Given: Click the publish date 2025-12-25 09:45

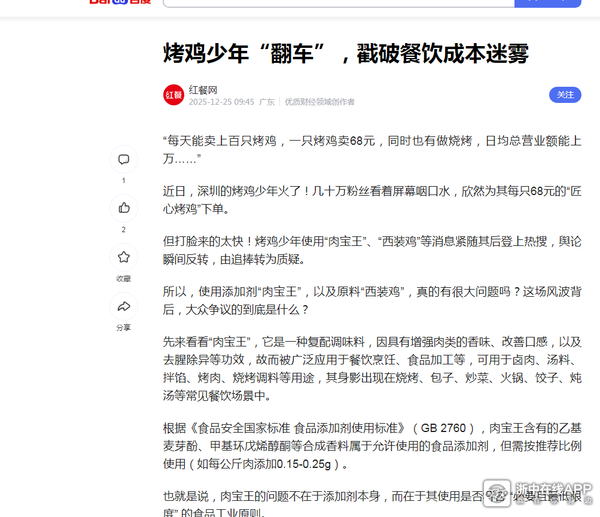Looking at the screenshot, I should (221, 102).
